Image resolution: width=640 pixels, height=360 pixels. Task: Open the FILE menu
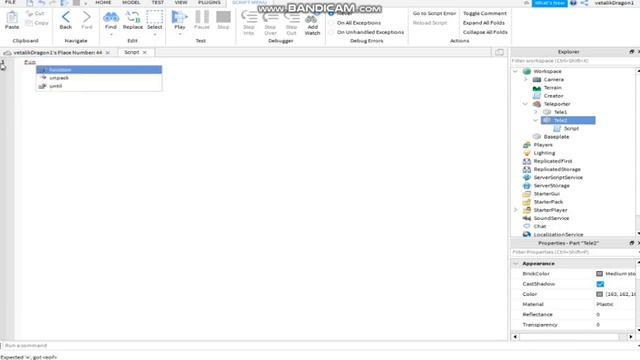[x=10, y=2]
